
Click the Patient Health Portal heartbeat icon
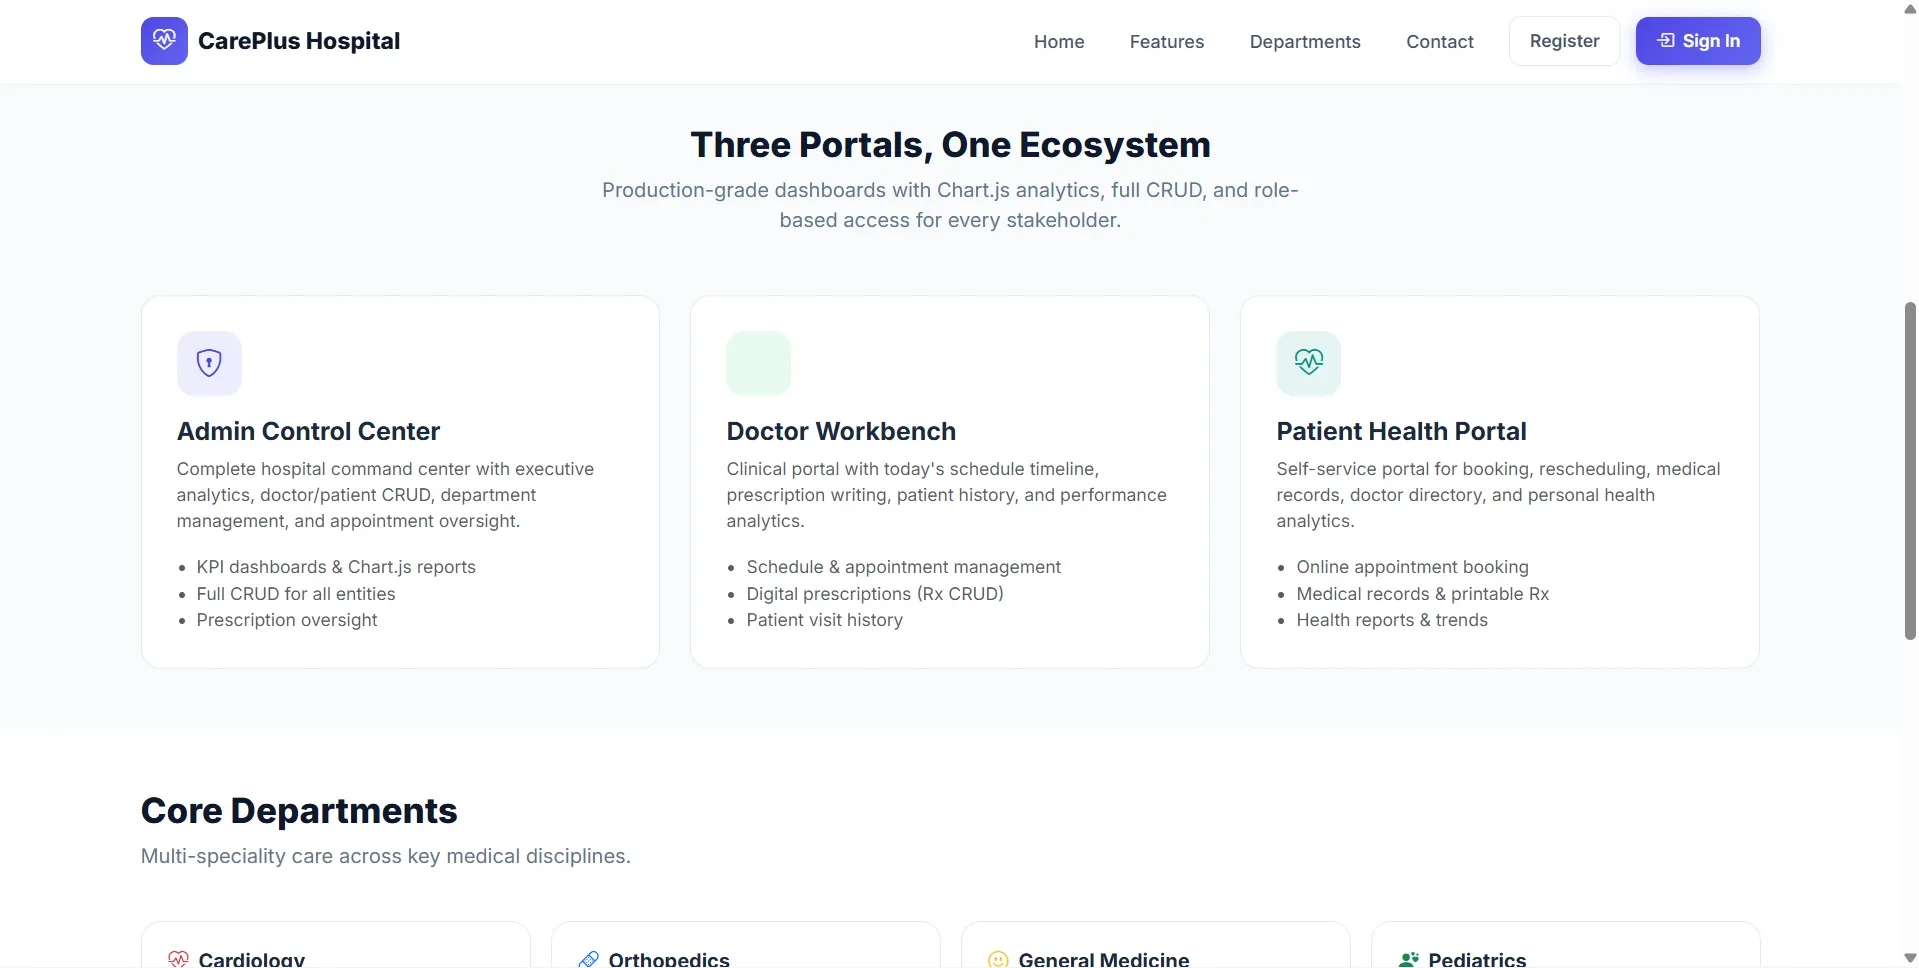pos(1308,363)
